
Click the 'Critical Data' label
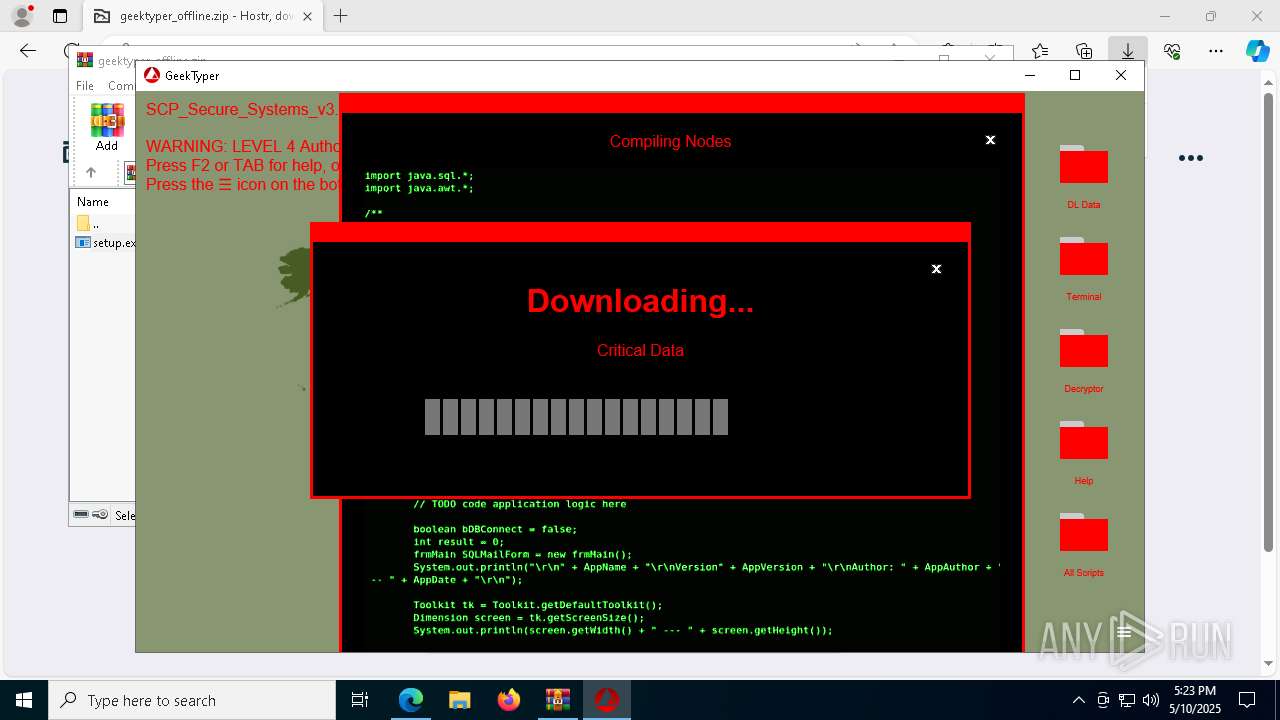click(x=640, y=351)
